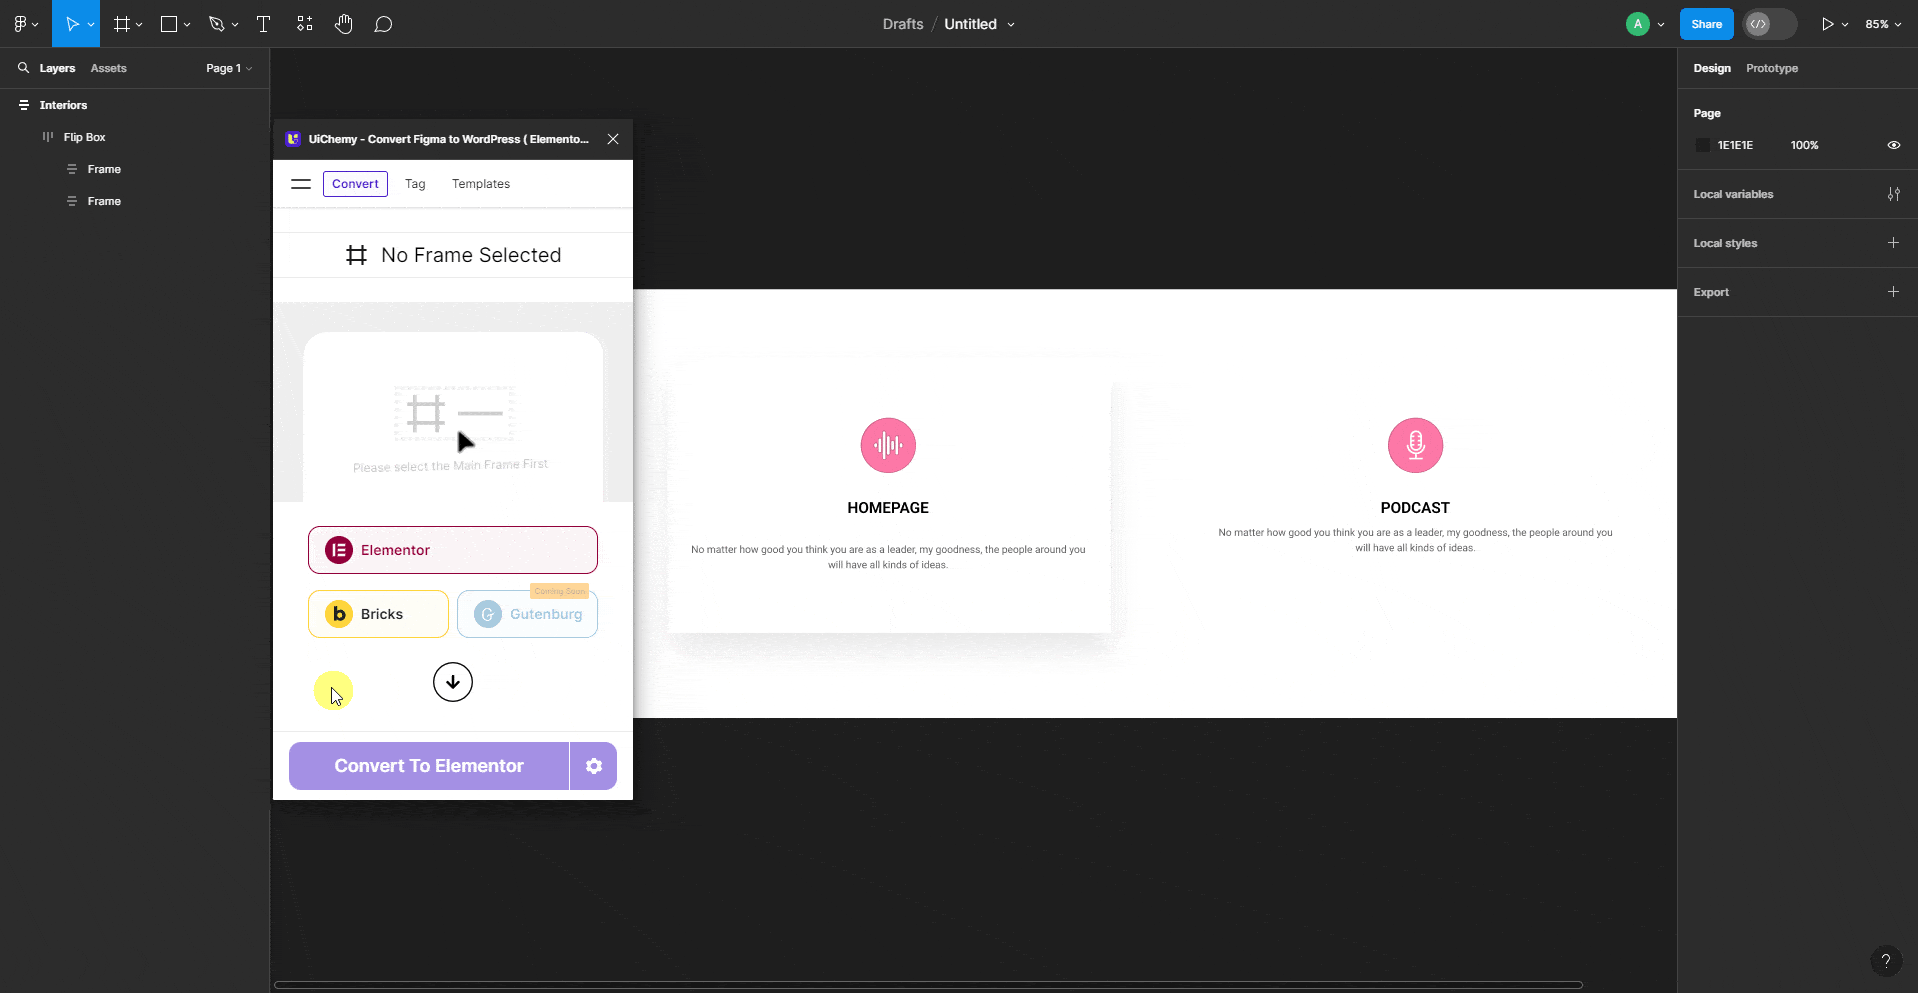The height and width of the screenshot is (993, 1918).
Task: Select the Hand tool
Action: click(x=344, y=23)
